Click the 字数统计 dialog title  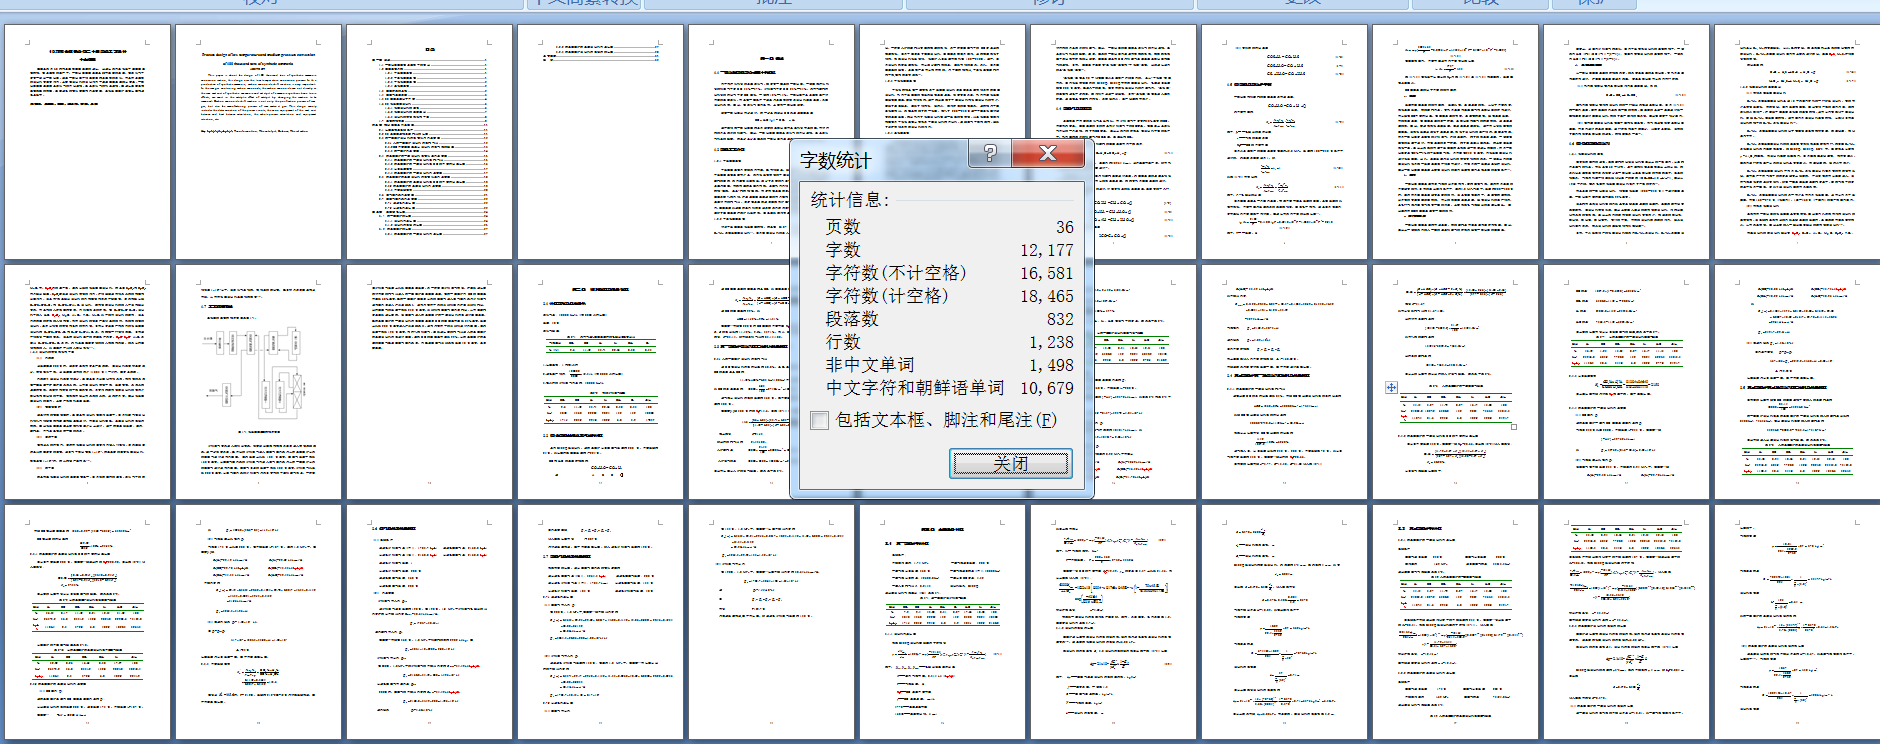[x=836, y=161]
